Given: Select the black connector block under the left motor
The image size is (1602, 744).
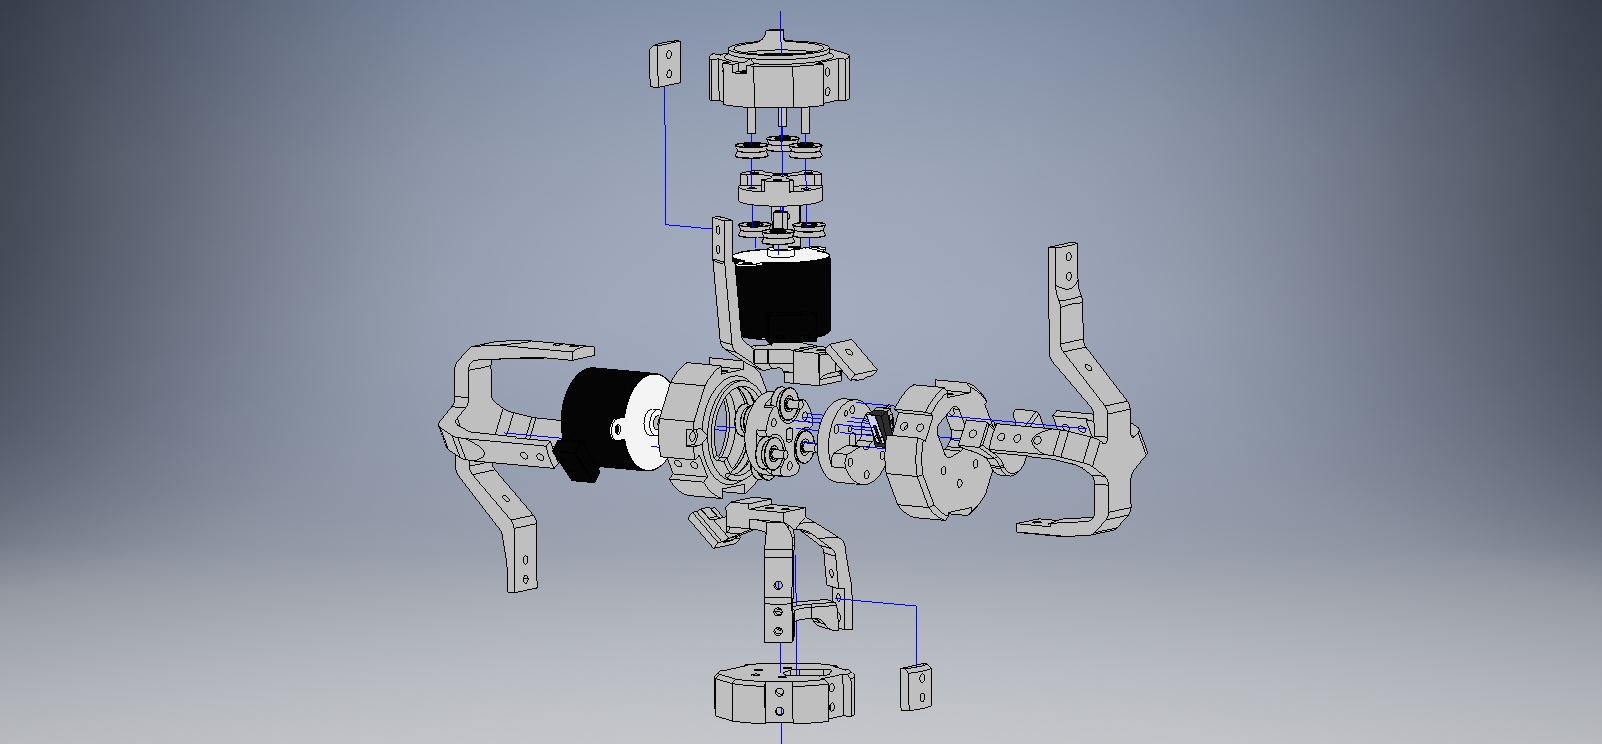Looking at the screenshot, I should (578, 462).
